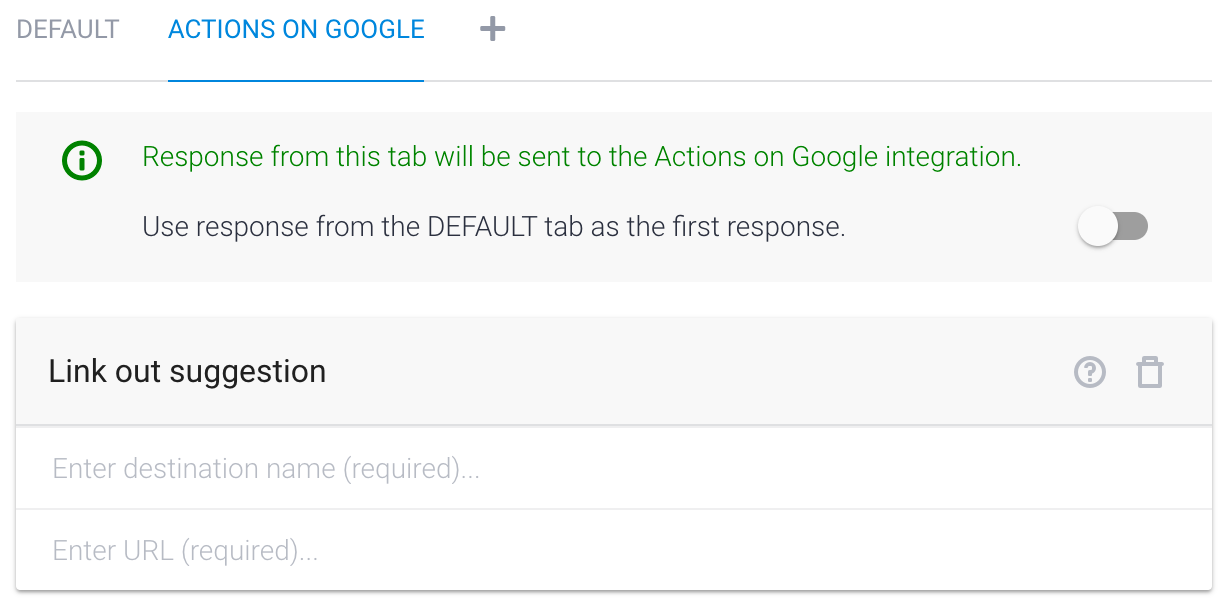Click the info icon in green banner
This screenshot has width=1226, height=606.
(x=82, y=160)
